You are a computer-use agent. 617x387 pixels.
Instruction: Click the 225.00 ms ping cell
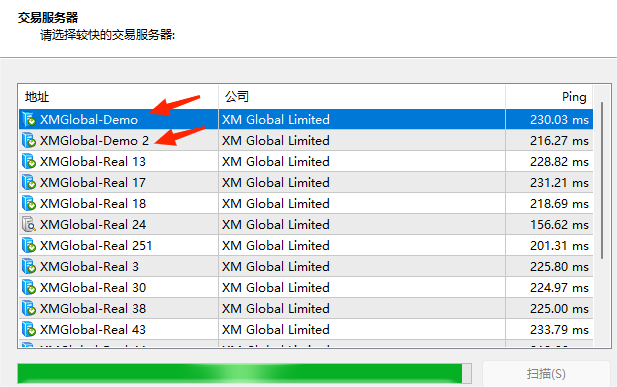pos(549,308)
